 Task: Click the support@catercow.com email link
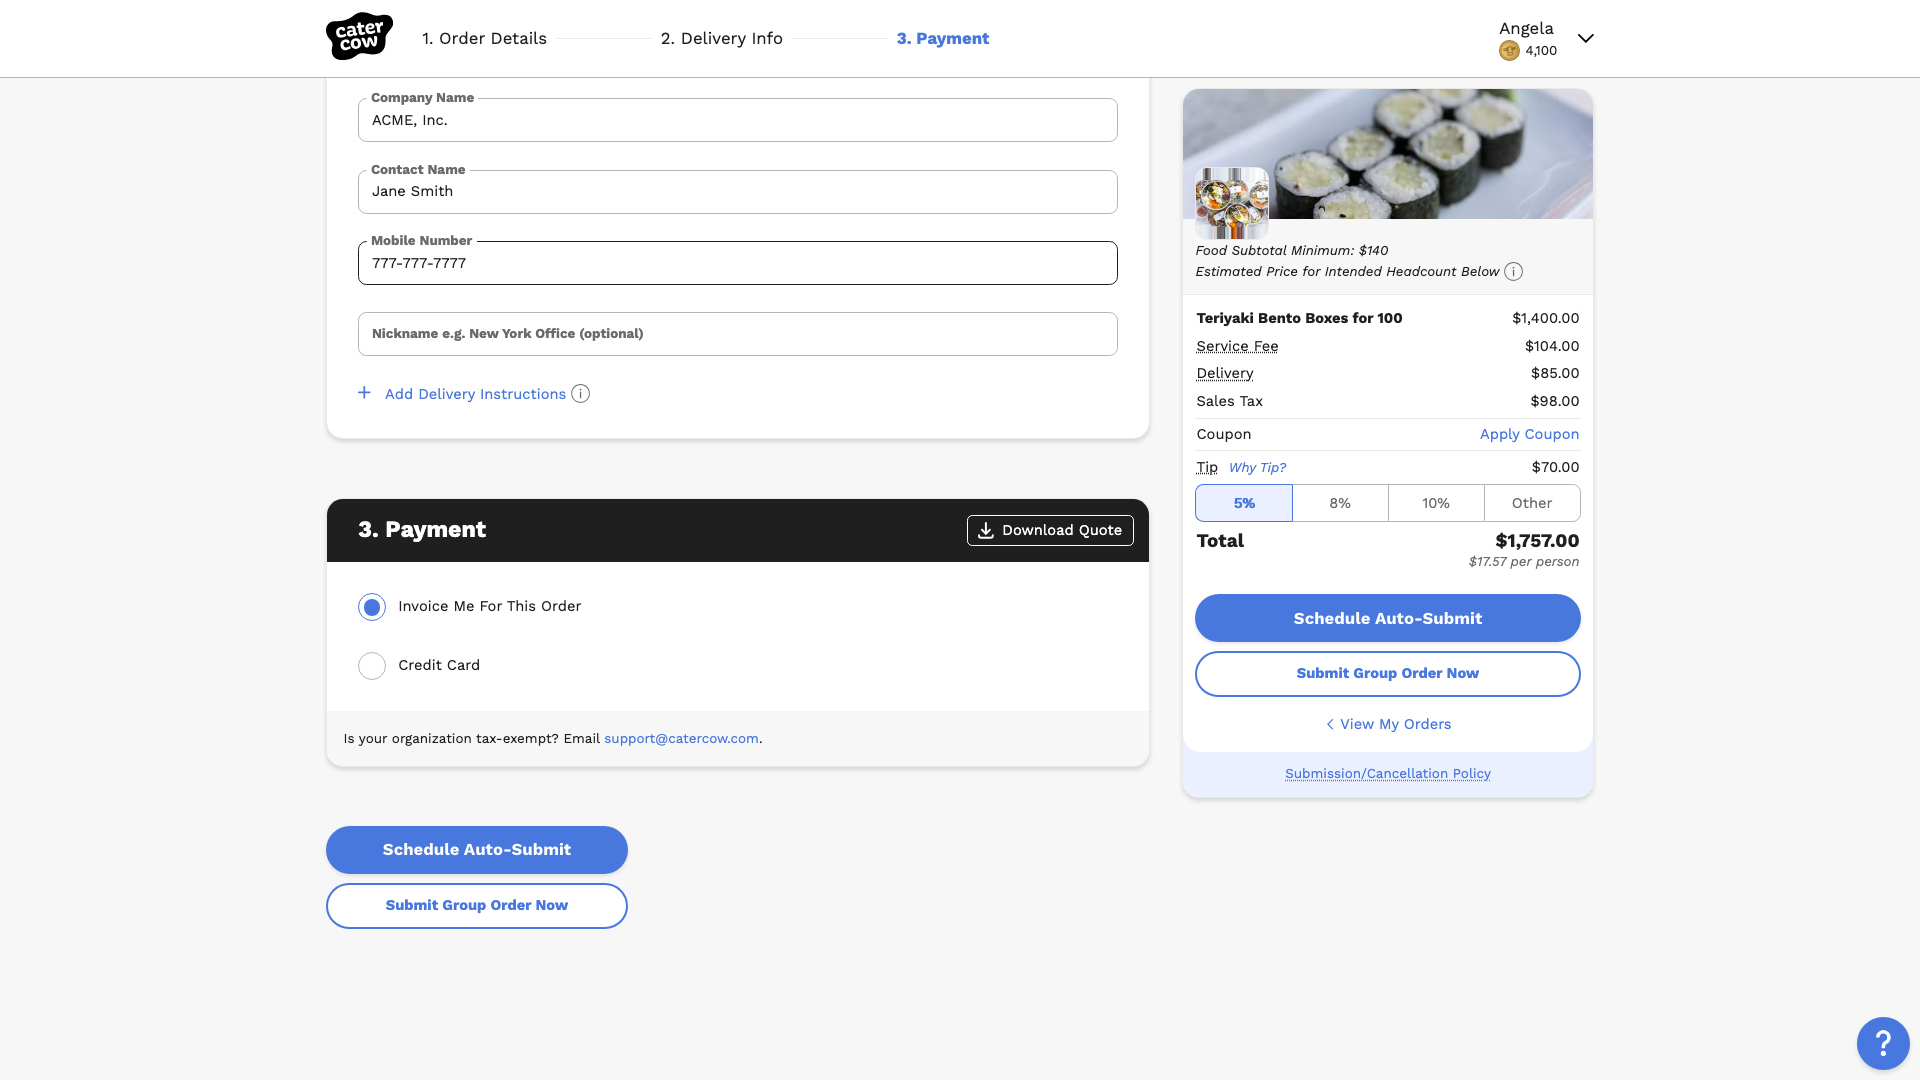tap(681, 739)
